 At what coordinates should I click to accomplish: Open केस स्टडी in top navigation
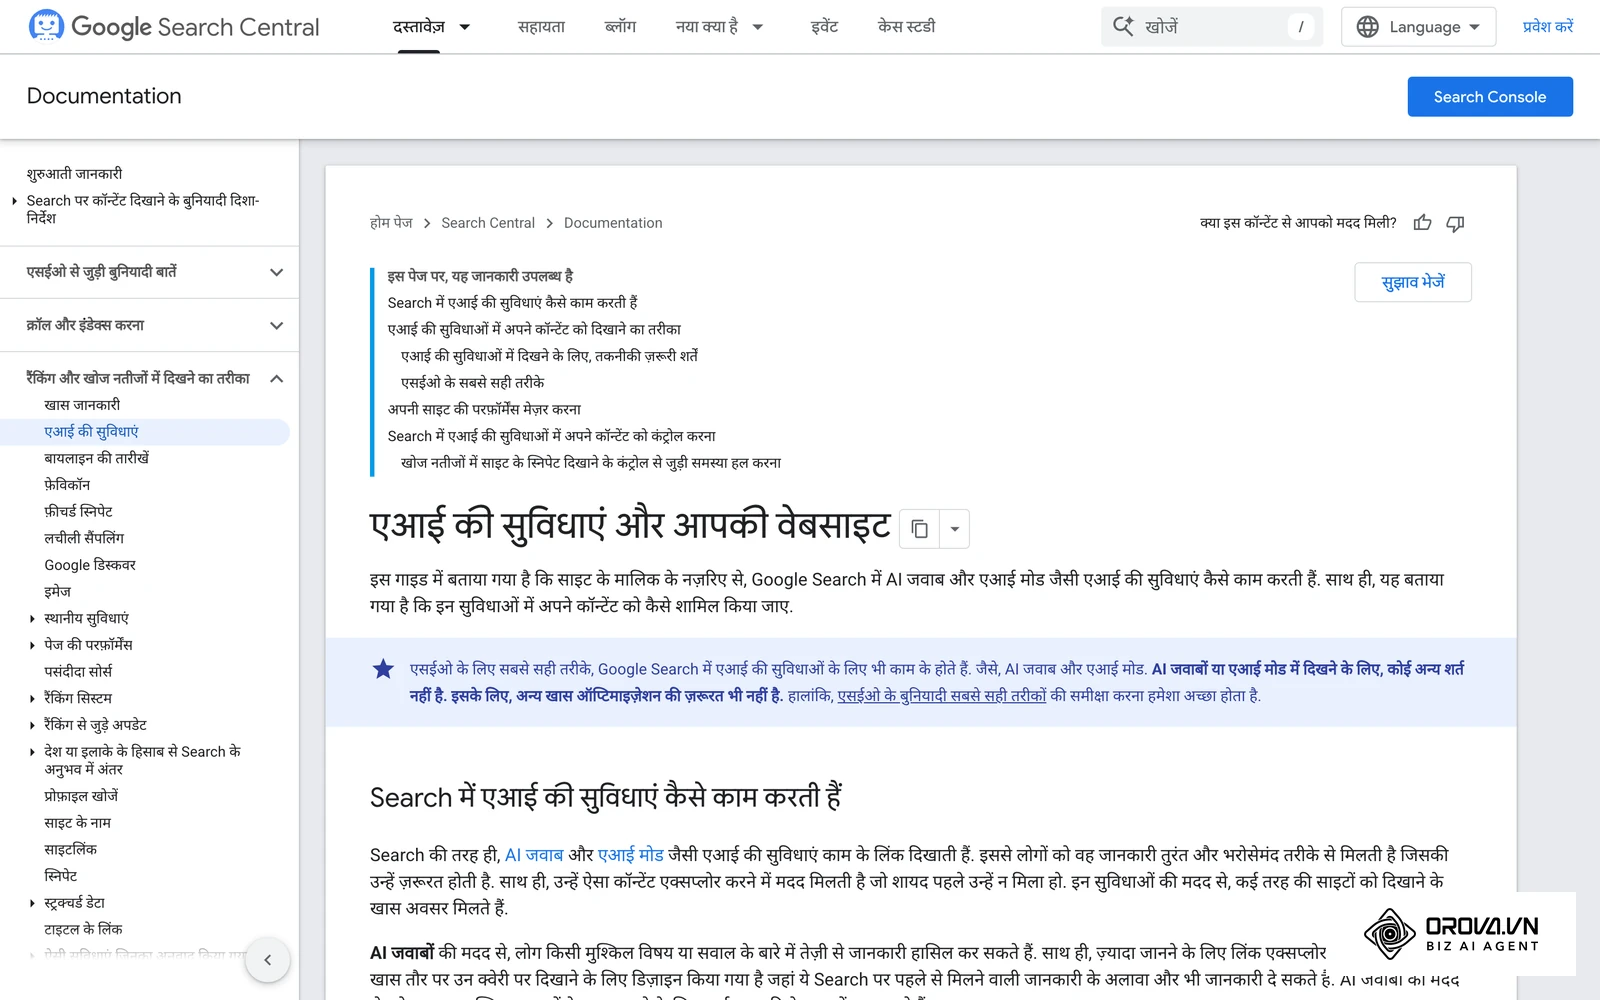(x=906, y=27)
